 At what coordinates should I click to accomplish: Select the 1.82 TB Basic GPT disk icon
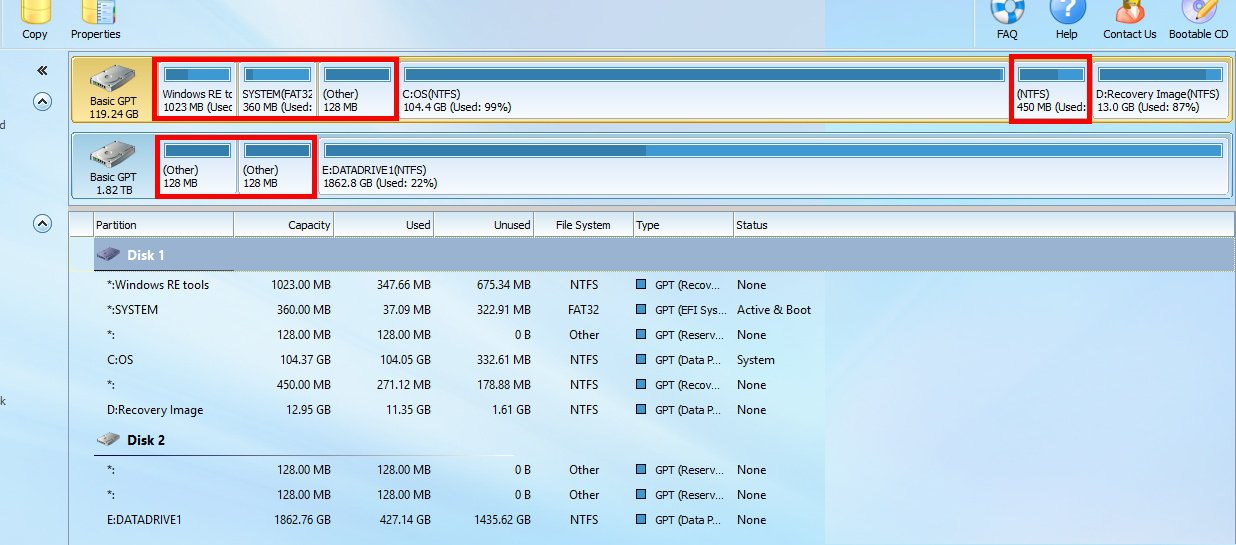(x=112, y=165)
